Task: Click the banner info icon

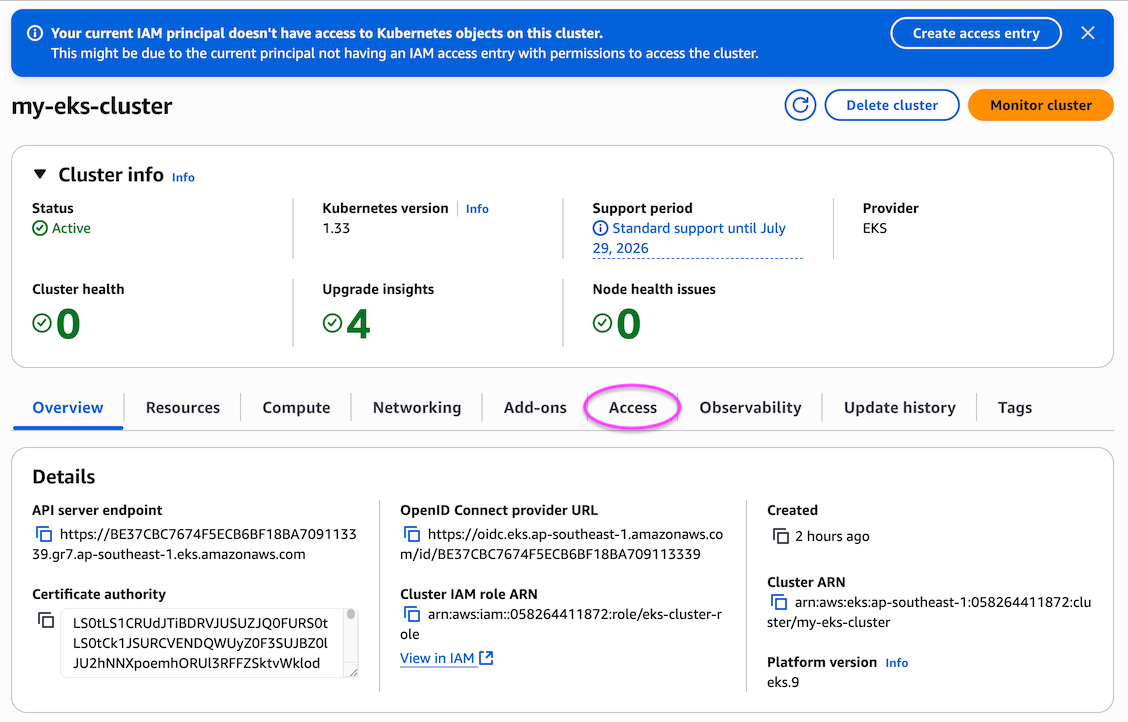Action: coord(35,33)
